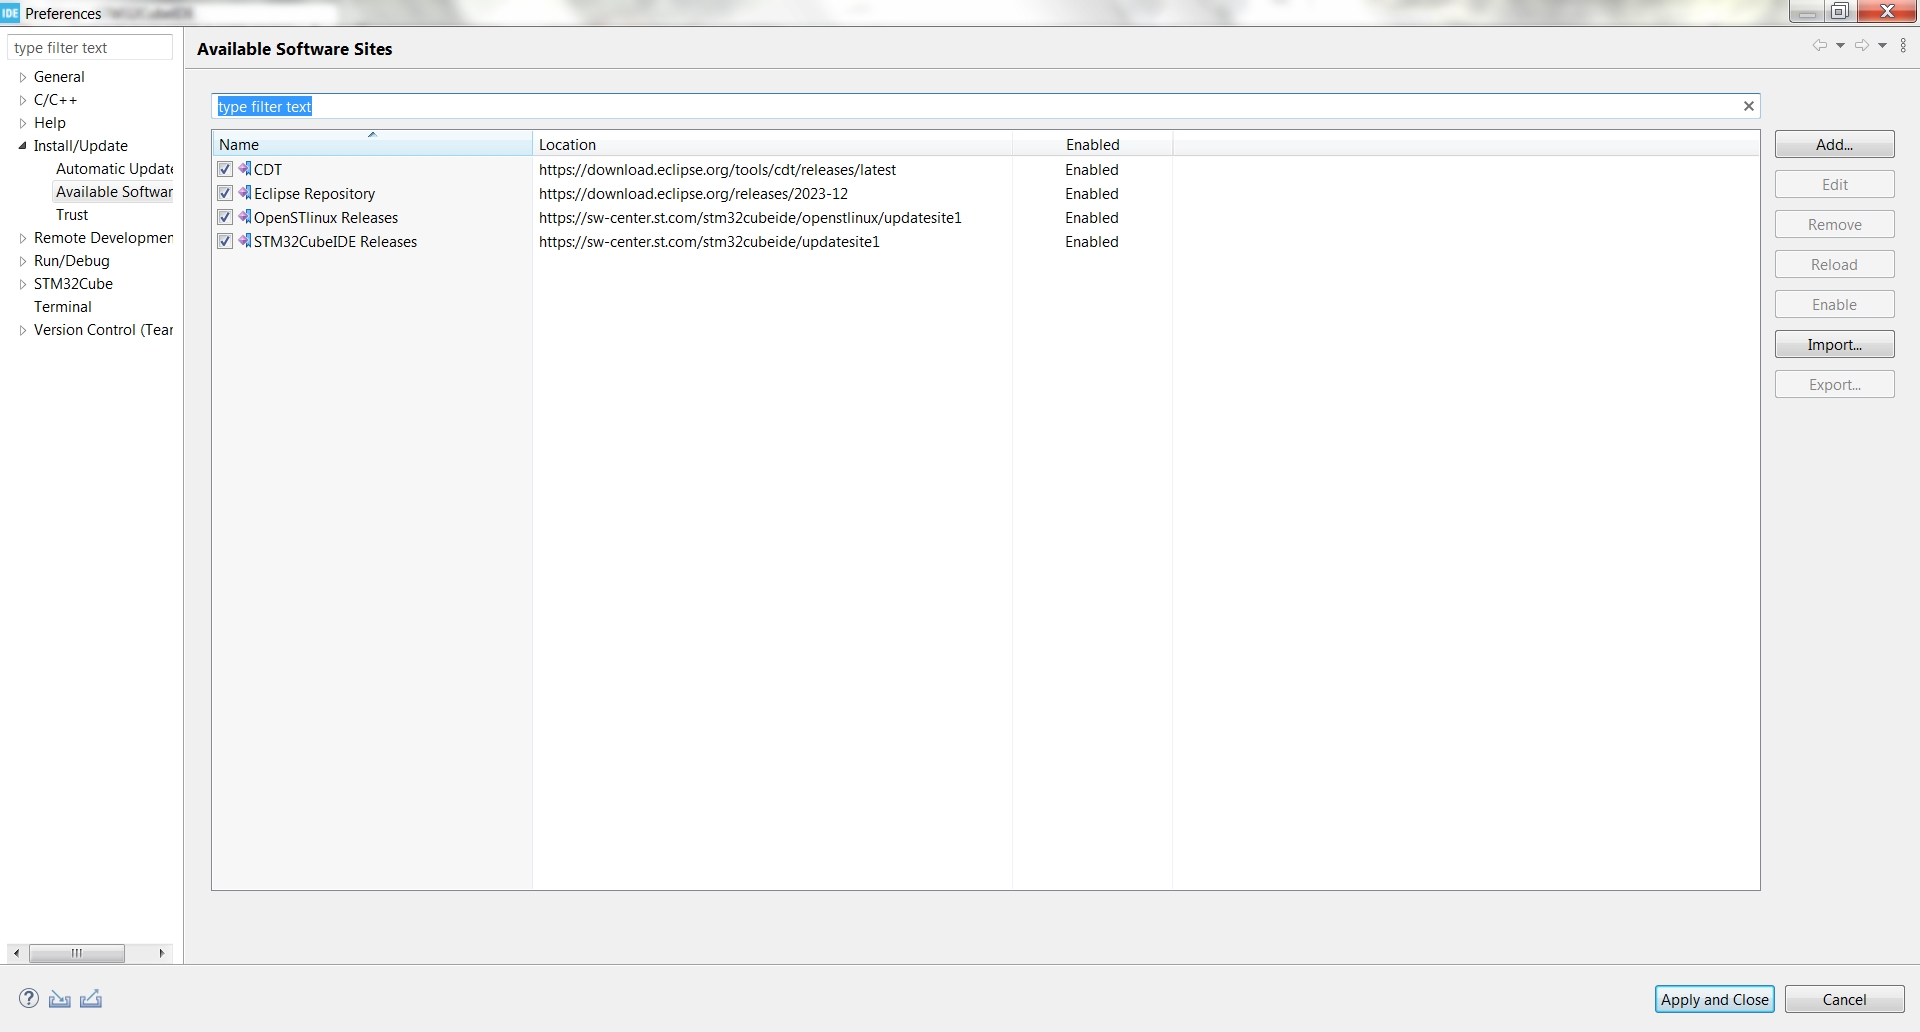Screen dimensions: 1920x1032
Task: Click the Export... button
Action: point(1834,384)
